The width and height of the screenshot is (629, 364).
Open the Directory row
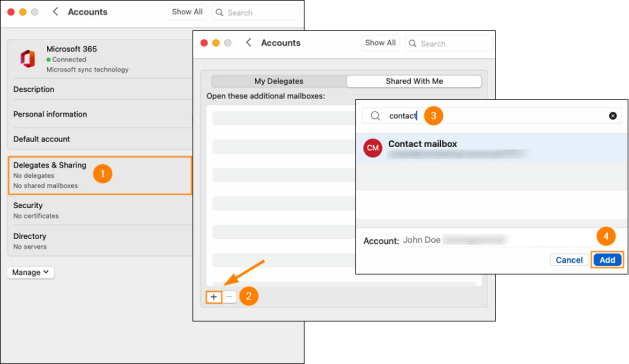click(100, 241)
